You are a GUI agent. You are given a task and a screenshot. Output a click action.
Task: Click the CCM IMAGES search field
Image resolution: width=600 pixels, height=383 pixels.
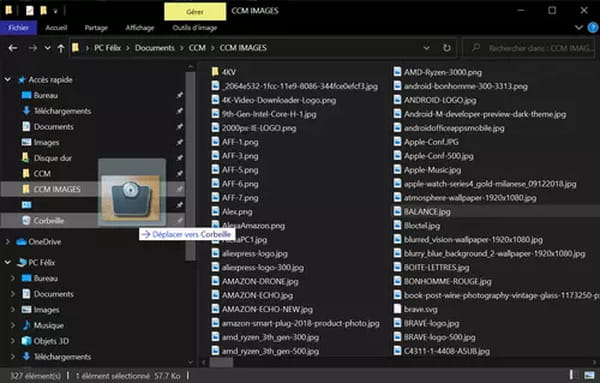click(x=529, y=48)
